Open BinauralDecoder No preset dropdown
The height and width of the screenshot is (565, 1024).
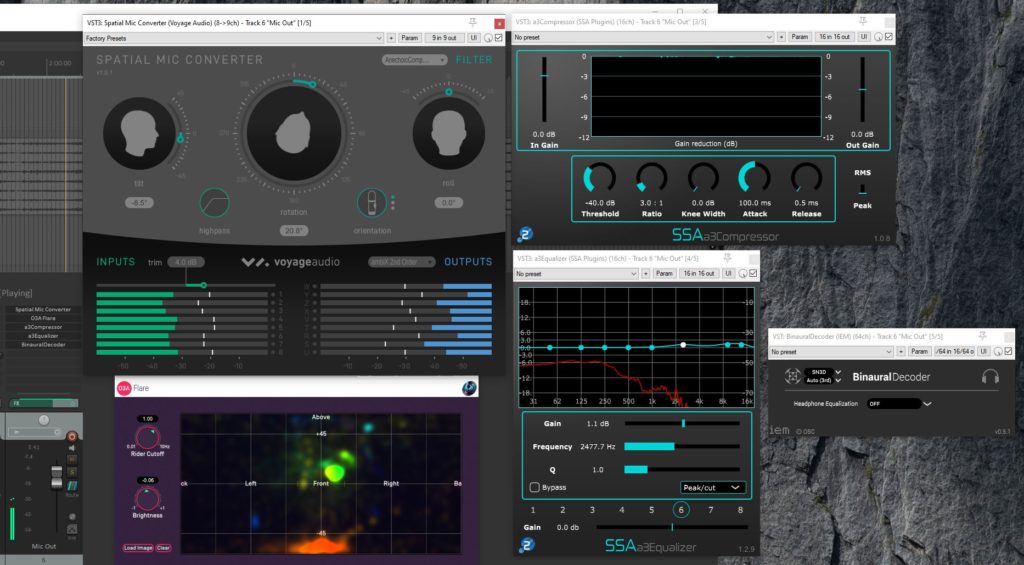(831, 351)
